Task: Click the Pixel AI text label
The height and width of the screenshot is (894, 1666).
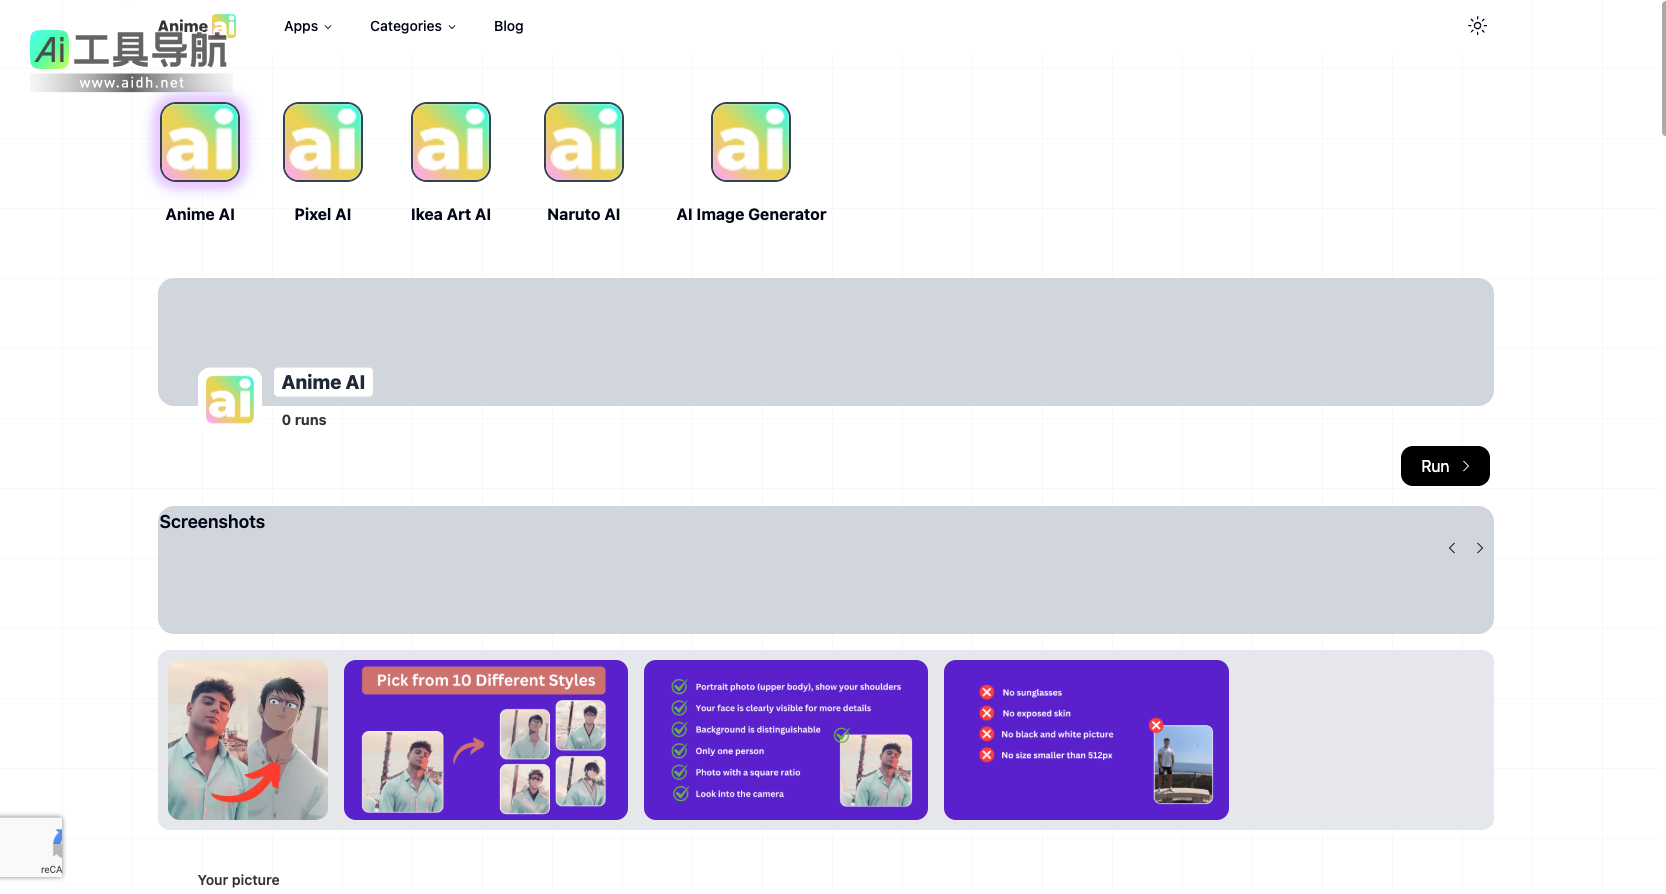Action: [x=323, y=214]
